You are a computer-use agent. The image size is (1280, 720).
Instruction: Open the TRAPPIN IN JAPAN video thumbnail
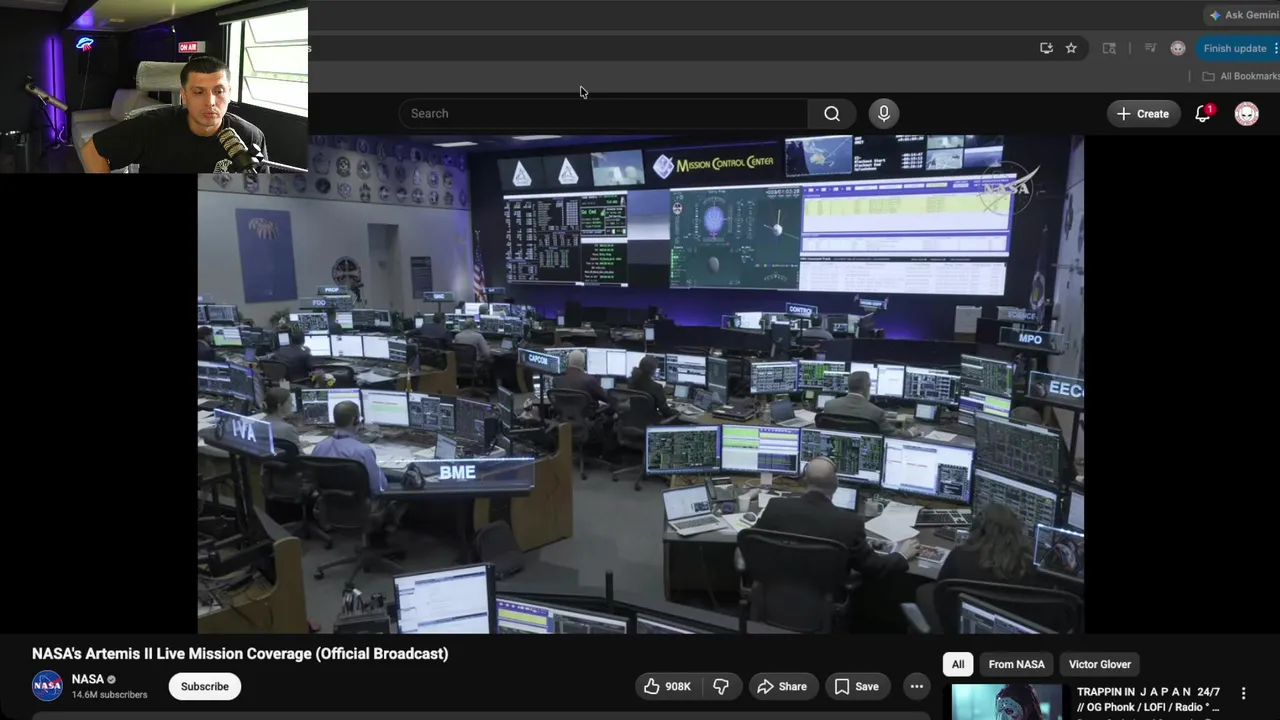[1007, 702]
